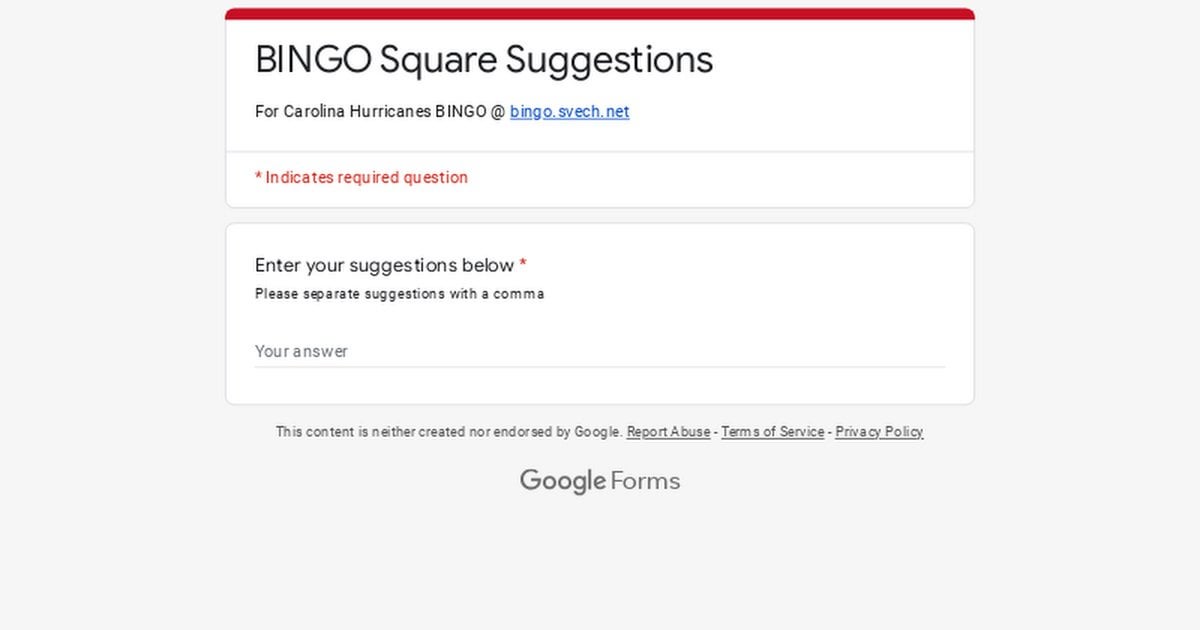Screen dimensions: 1200x630
Task: Click the word Forms in the footer logo
Action: click(646, 481)
